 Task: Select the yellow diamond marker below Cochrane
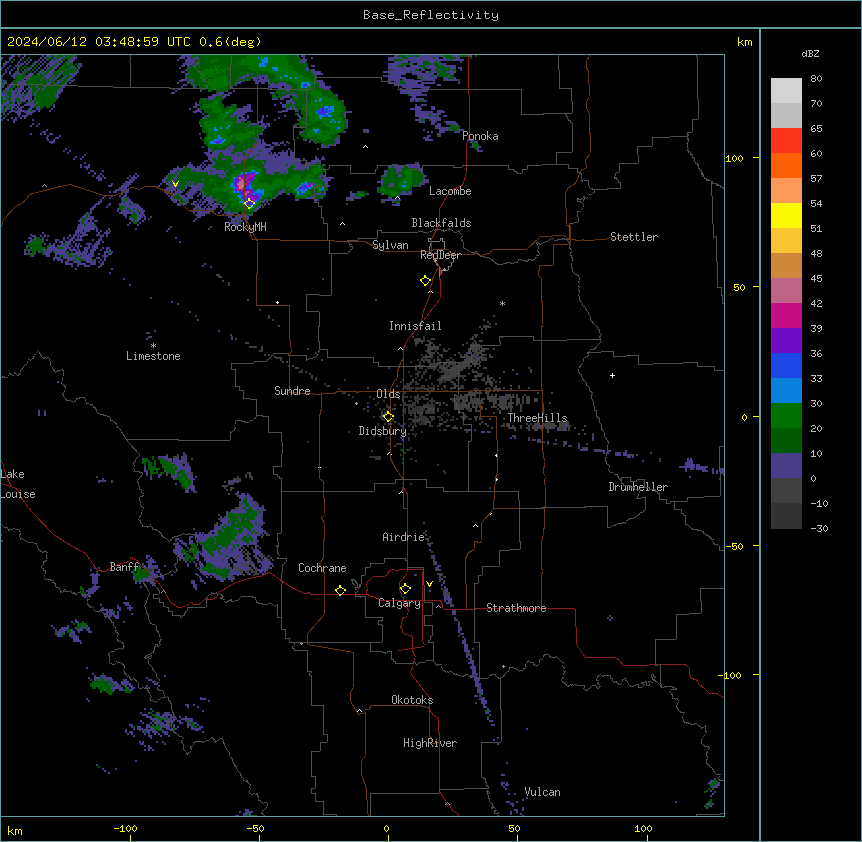click(340, 590)
